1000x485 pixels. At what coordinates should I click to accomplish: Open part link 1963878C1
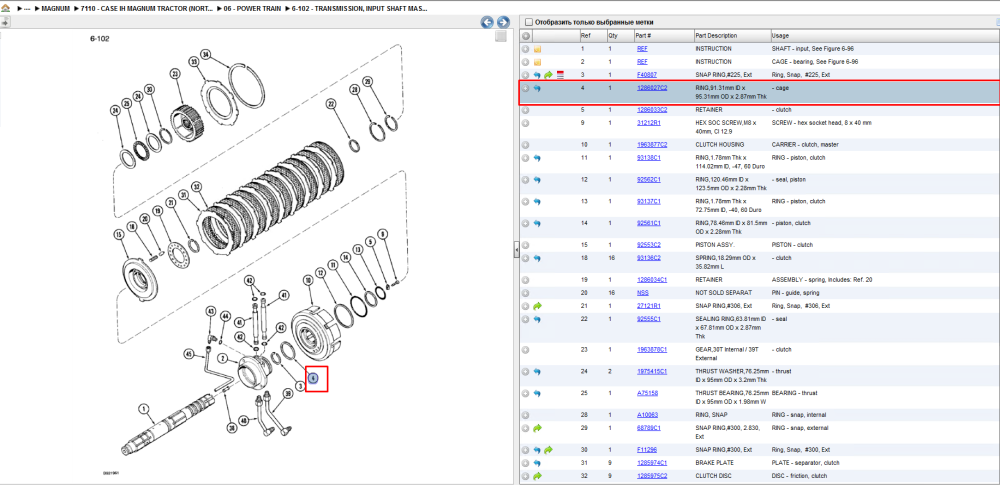pos(652,350)
